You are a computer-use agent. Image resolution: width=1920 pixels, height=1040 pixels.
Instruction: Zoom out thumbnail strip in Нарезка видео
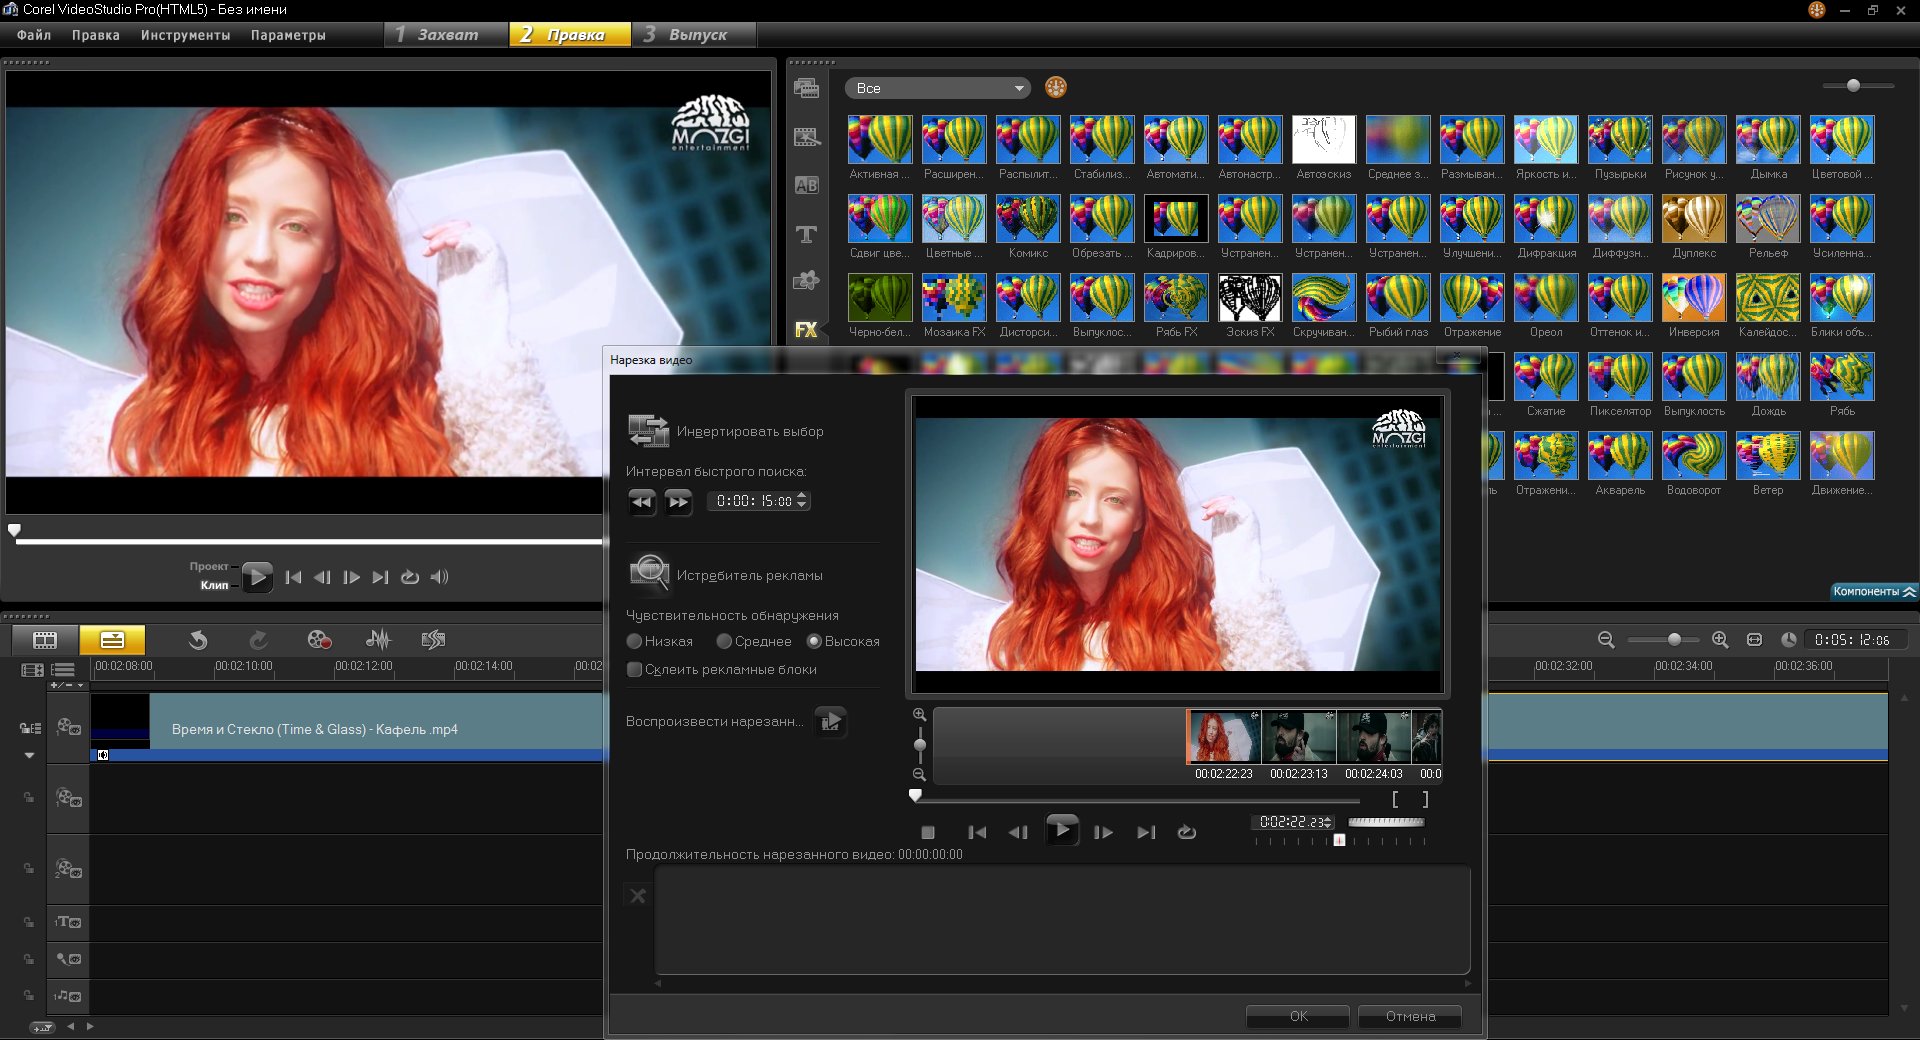[x=919, y=775]
